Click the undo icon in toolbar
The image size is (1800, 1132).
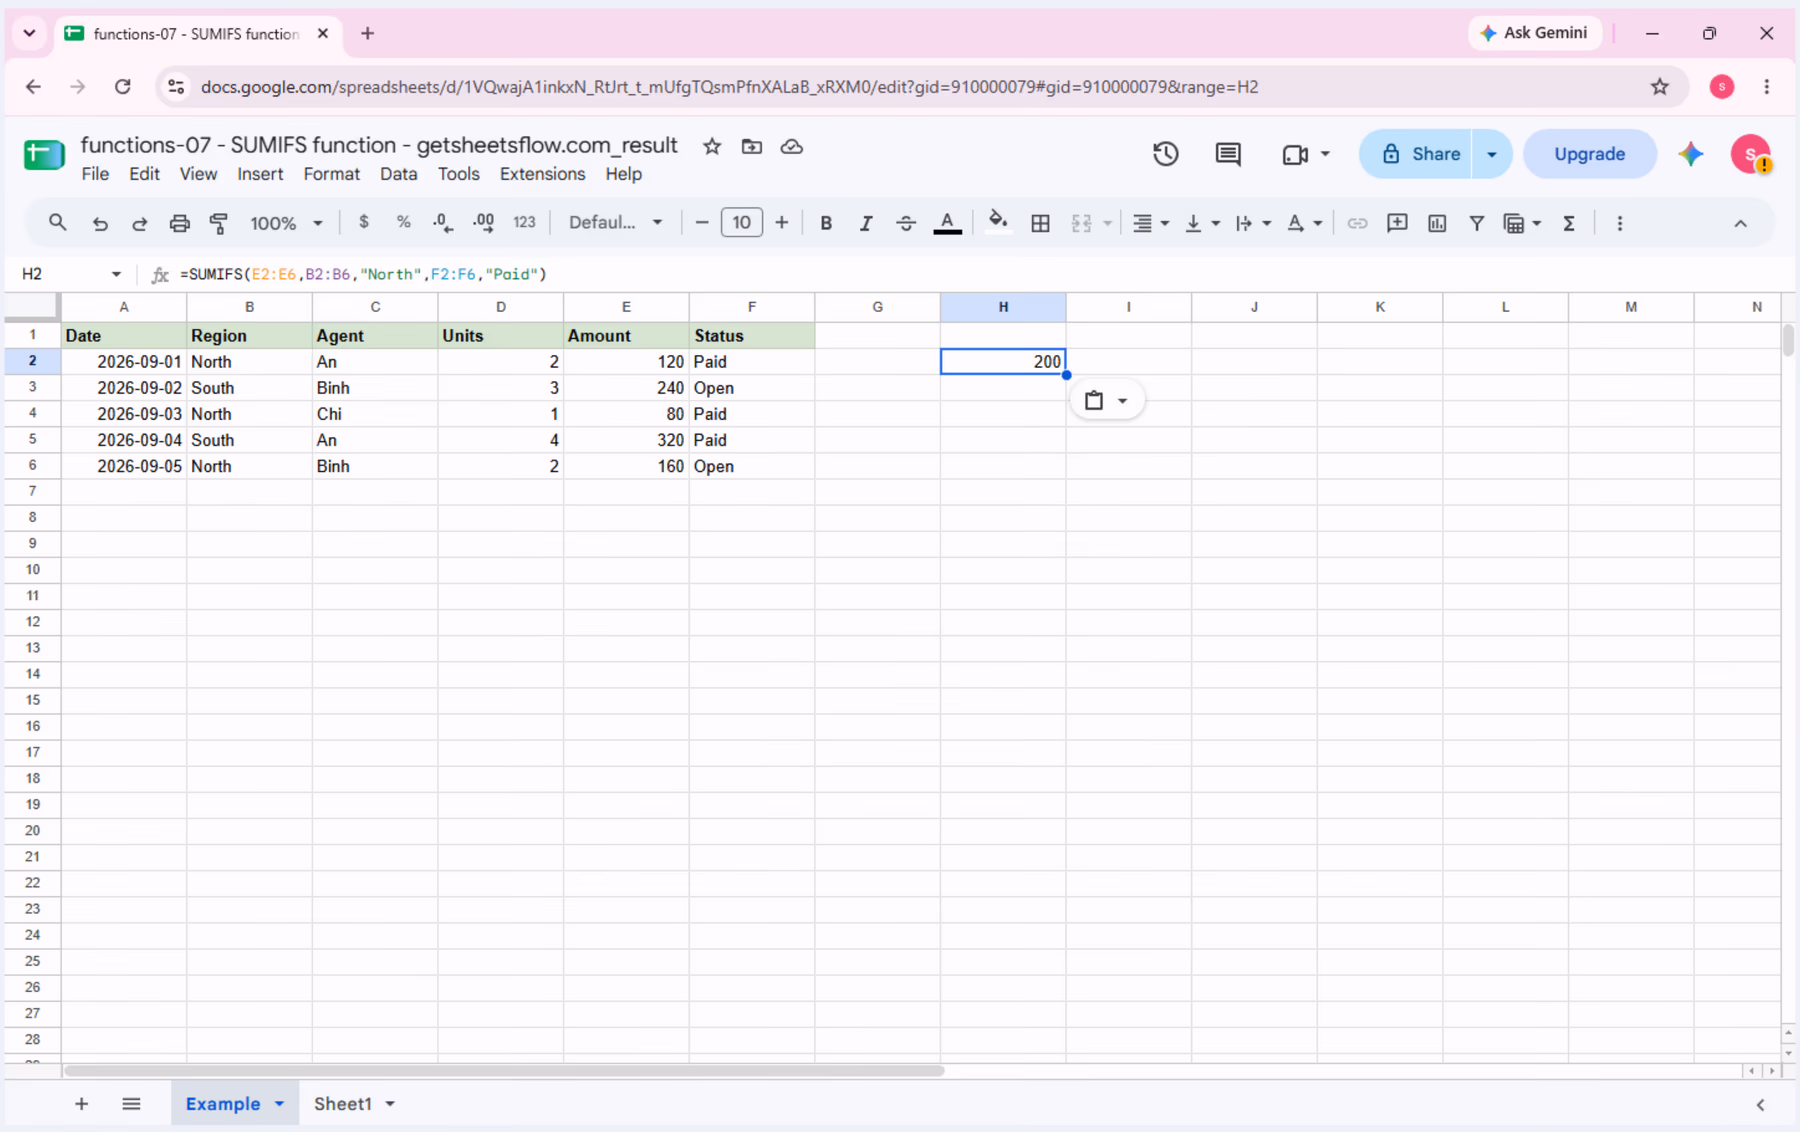[99, 223]
